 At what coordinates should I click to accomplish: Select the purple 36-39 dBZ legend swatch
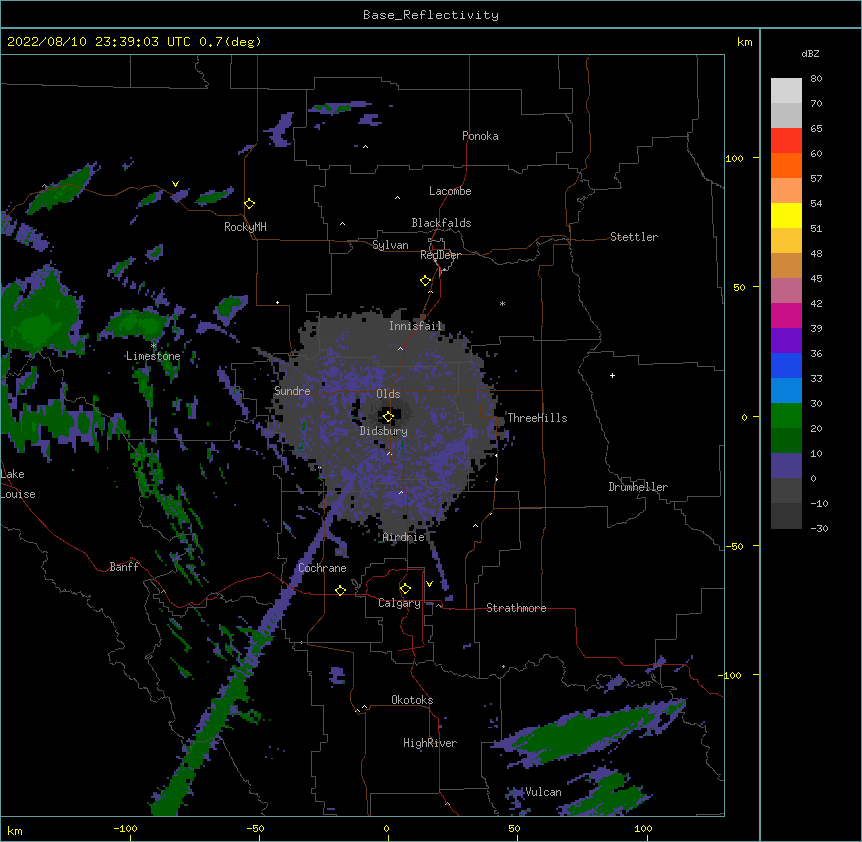(786, 341)
